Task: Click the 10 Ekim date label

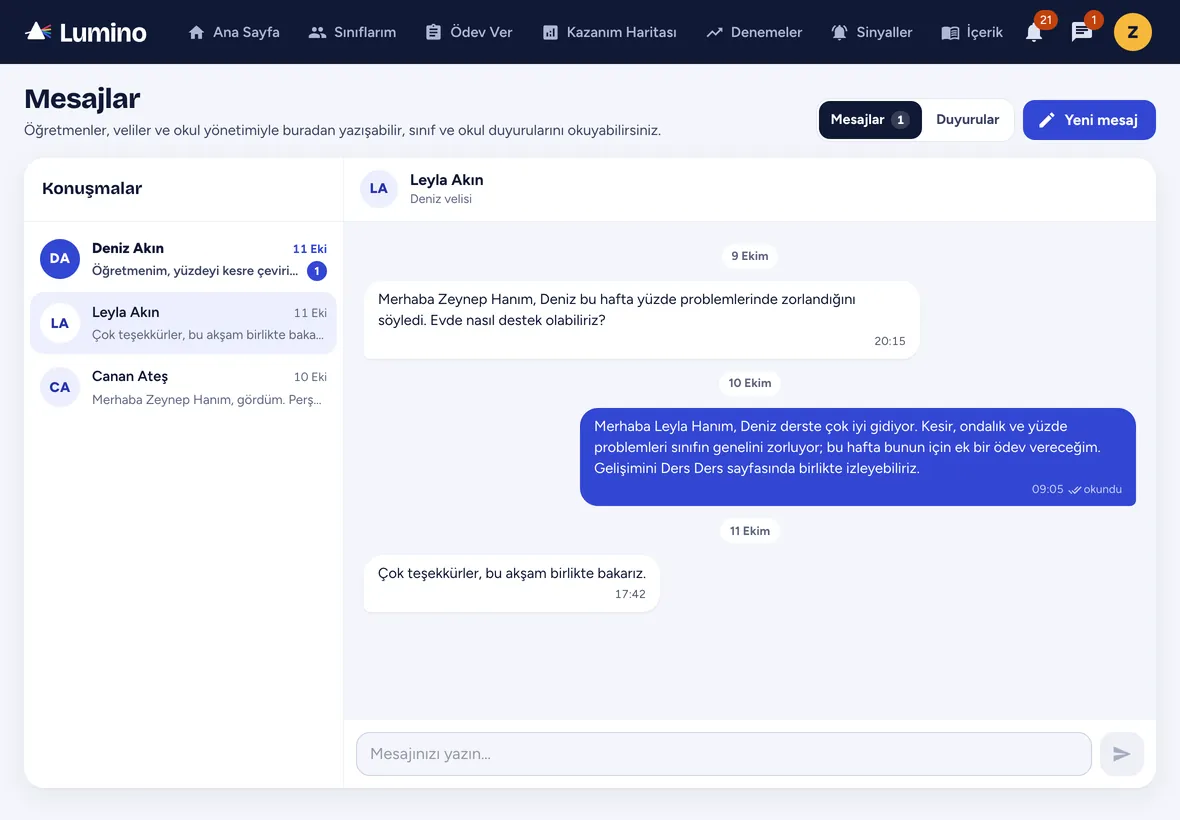Action: (x=750, y=383)
